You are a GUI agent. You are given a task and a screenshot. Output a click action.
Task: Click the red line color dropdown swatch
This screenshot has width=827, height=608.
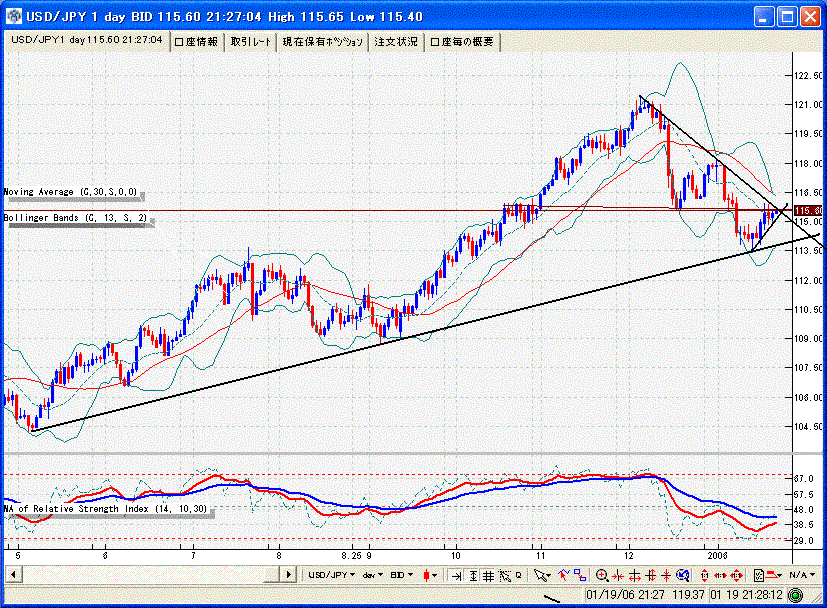coord(775,575)
